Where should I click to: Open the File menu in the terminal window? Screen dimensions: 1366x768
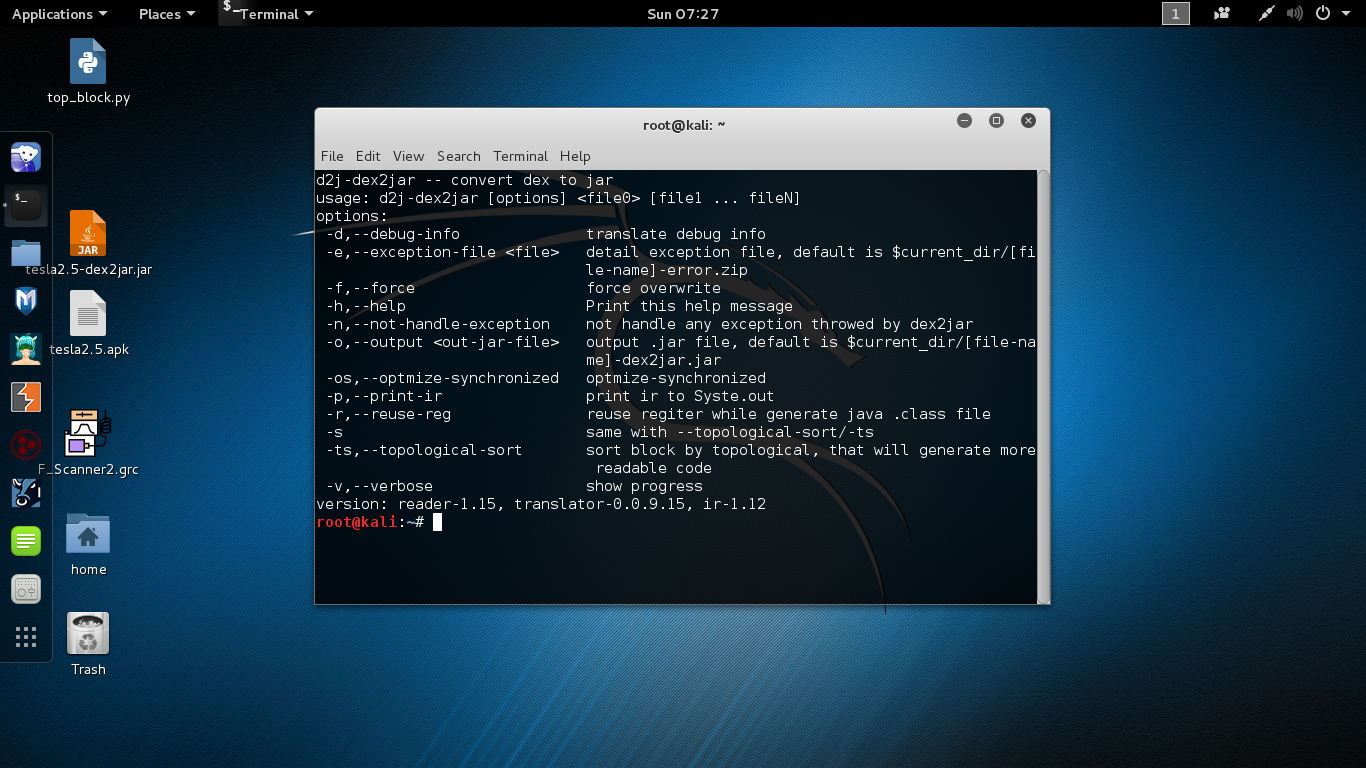click(x=332, y=156)
